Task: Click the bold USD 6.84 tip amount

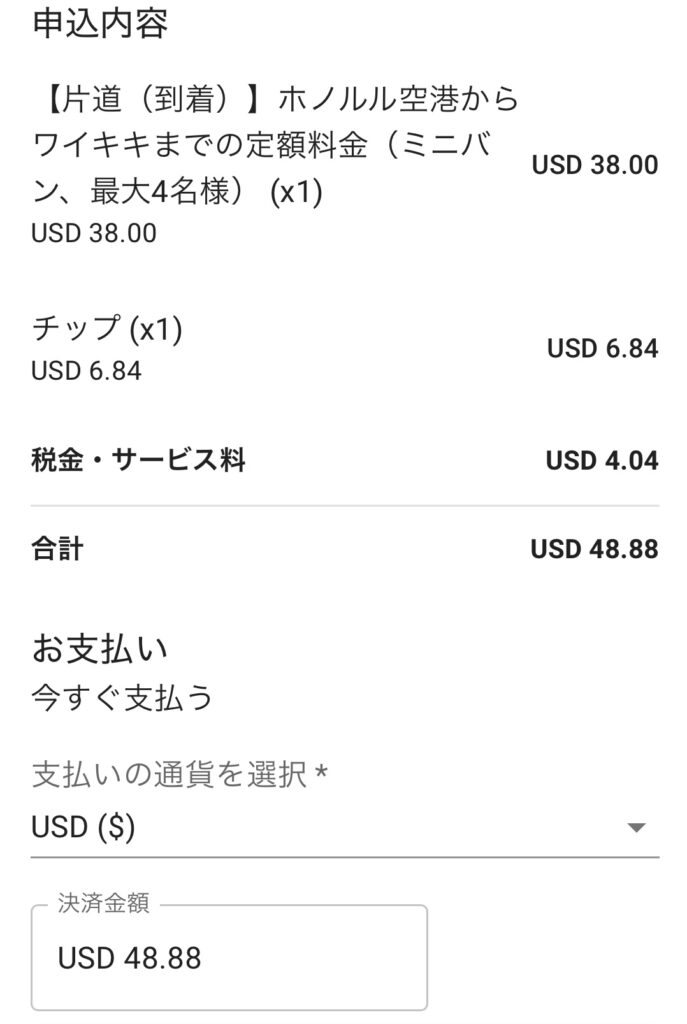Action: tap(602, 349)
